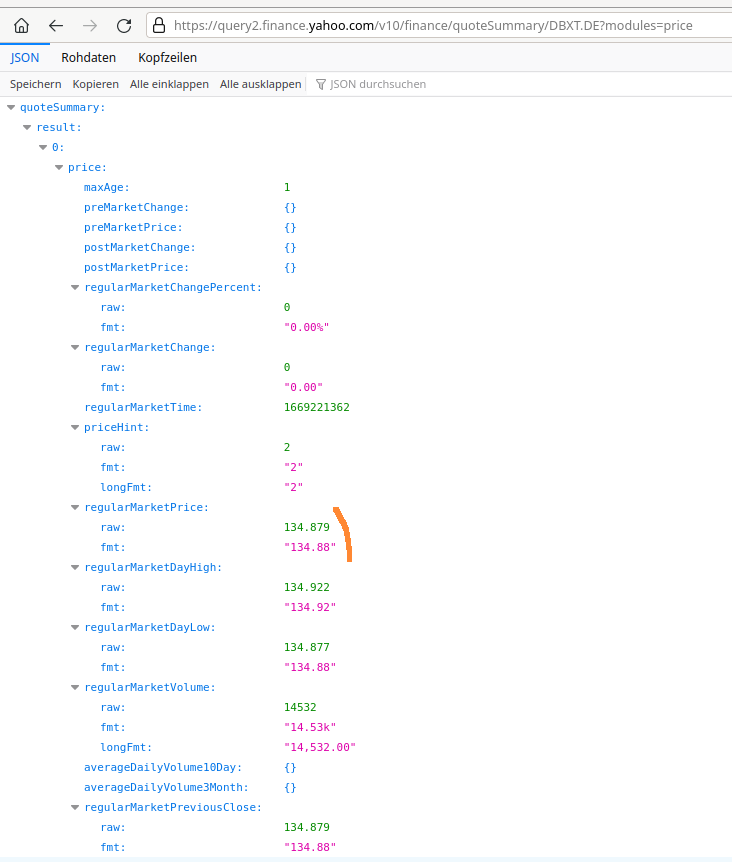
Task: Click Alle ausklappen
Action: pos(260,84)
